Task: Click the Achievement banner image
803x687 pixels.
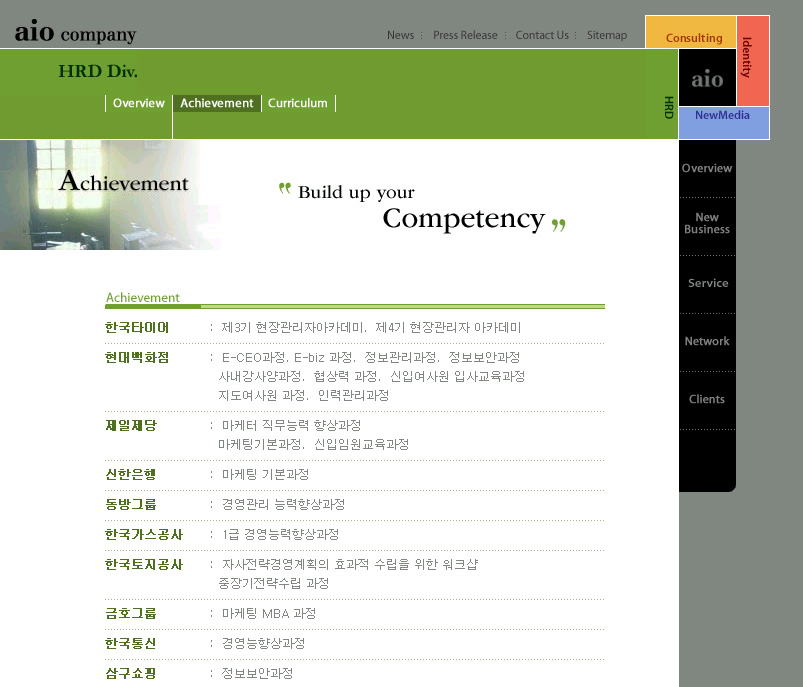Action: click(110, 195)
